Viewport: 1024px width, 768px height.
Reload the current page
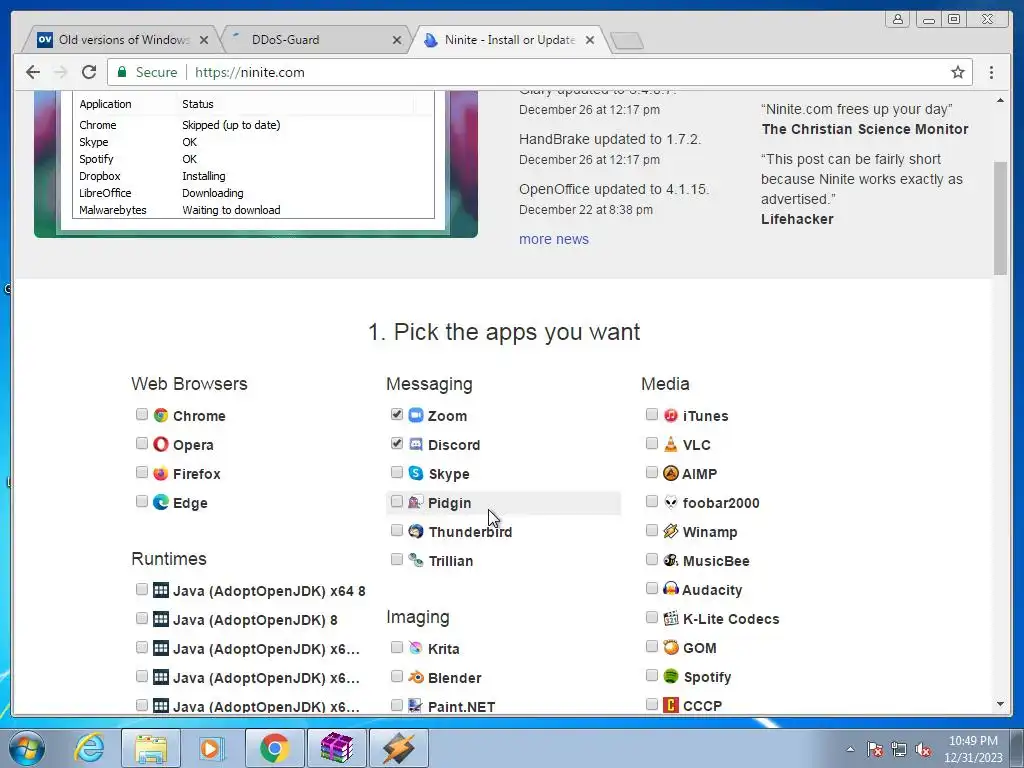(89, 72)
